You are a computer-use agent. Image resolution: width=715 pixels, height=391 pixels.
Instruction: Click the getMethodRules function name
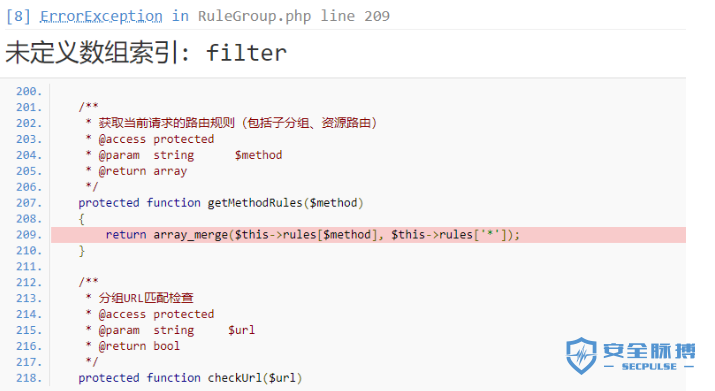point(255,203)
